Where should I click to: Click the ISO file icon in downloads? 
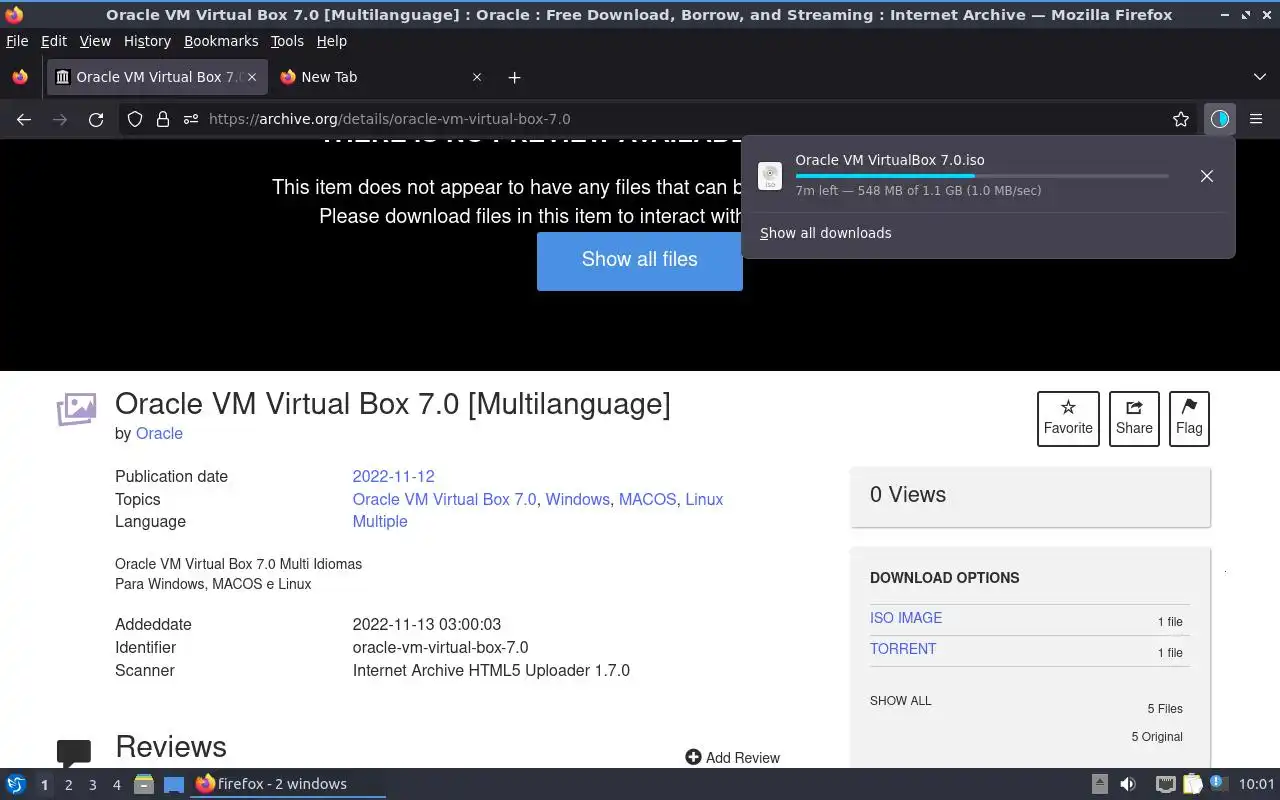tap(770, 176)
